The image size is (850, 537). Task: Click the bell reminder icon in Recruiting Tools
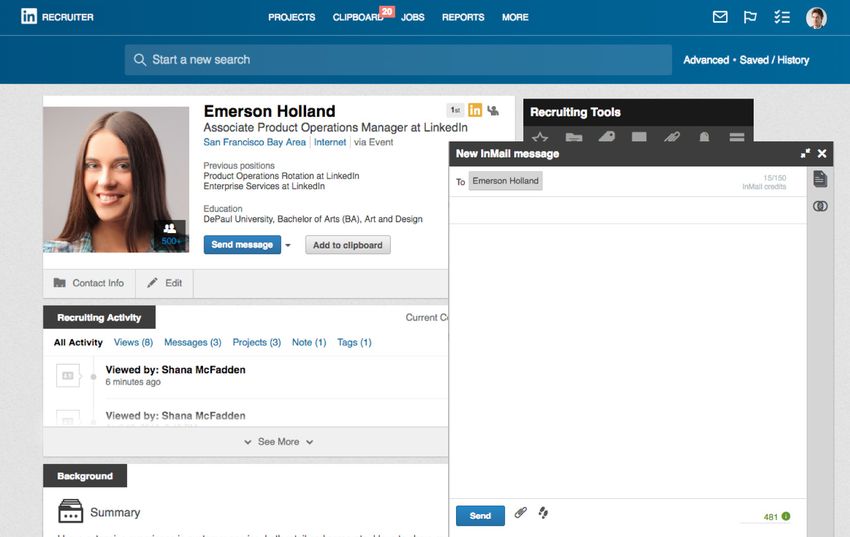pos(704,137)
